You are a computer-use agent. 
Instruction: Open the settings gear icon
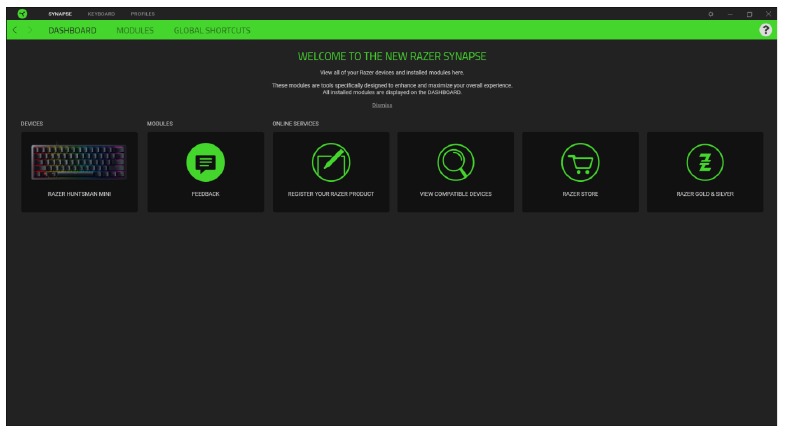click(711, 14)
